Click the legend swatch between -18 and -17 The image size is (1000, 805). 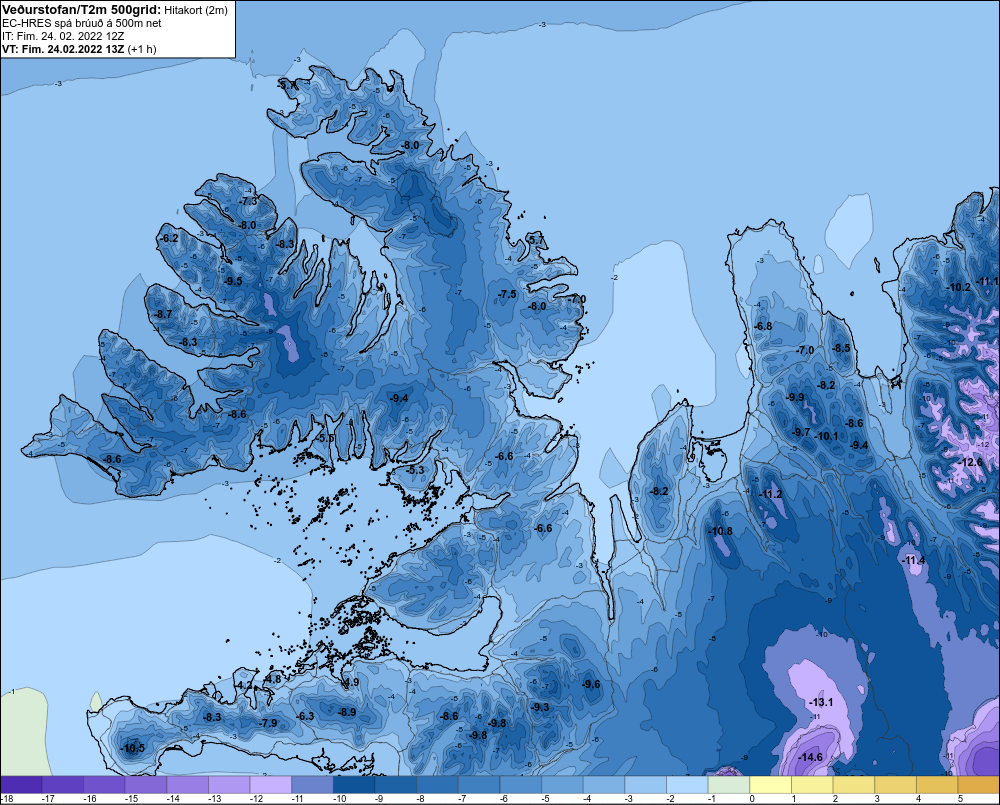click(22, 785)
